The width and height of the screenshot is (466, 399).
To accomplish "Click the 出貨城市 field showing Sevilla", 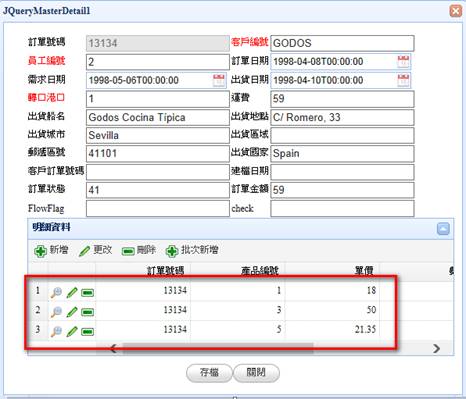I will pos(158,135).
